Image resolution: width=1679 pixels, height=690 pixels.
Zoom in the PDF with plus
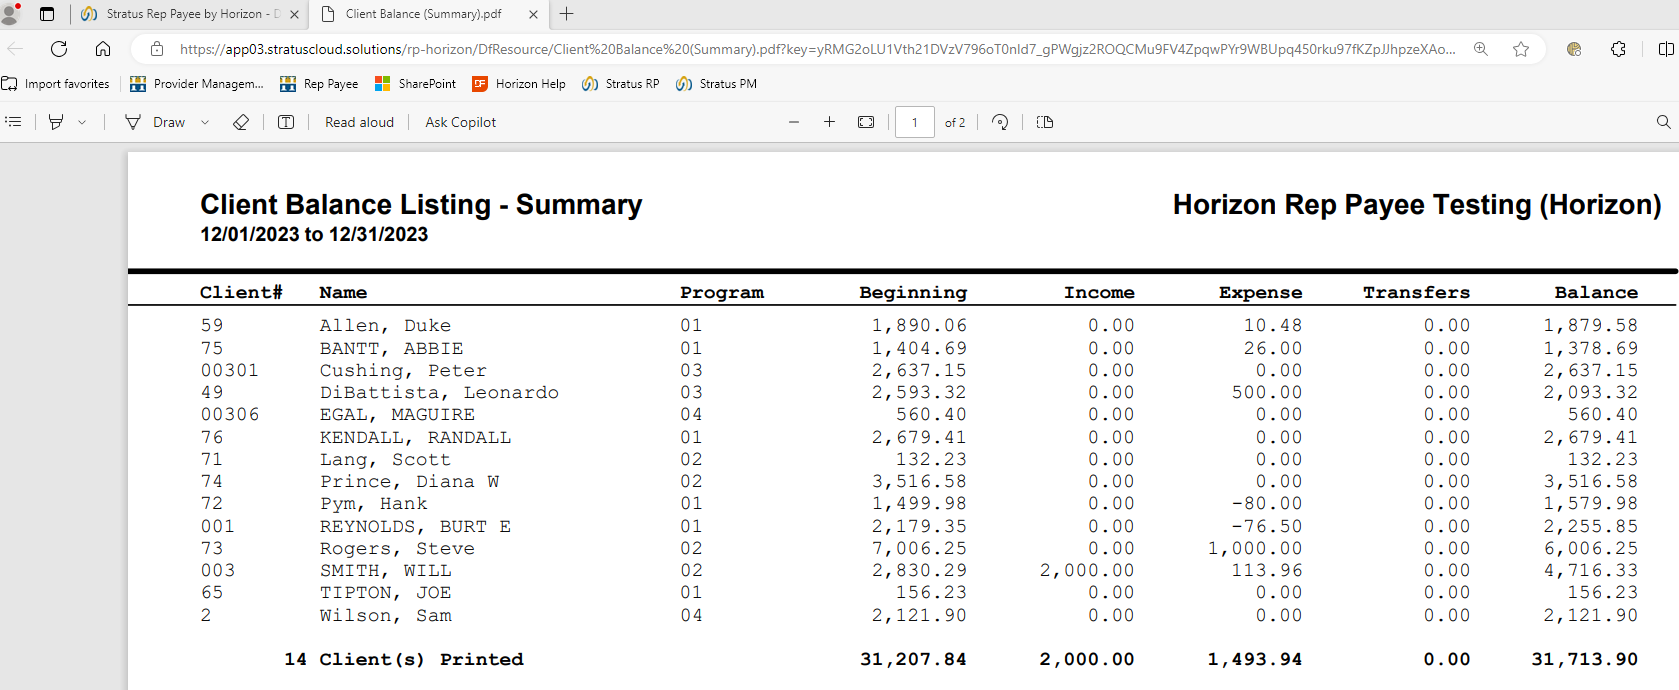tap(829, 122)
